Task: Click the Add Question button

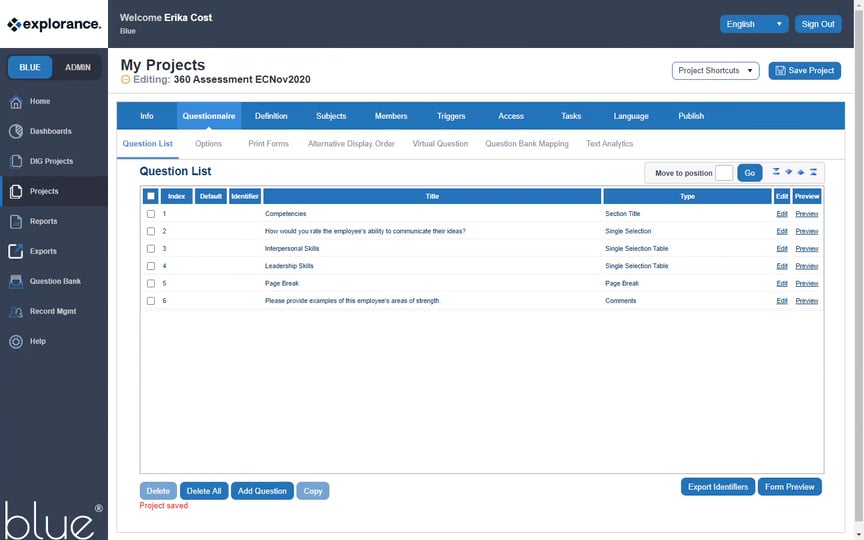Action: coord(262,491)
